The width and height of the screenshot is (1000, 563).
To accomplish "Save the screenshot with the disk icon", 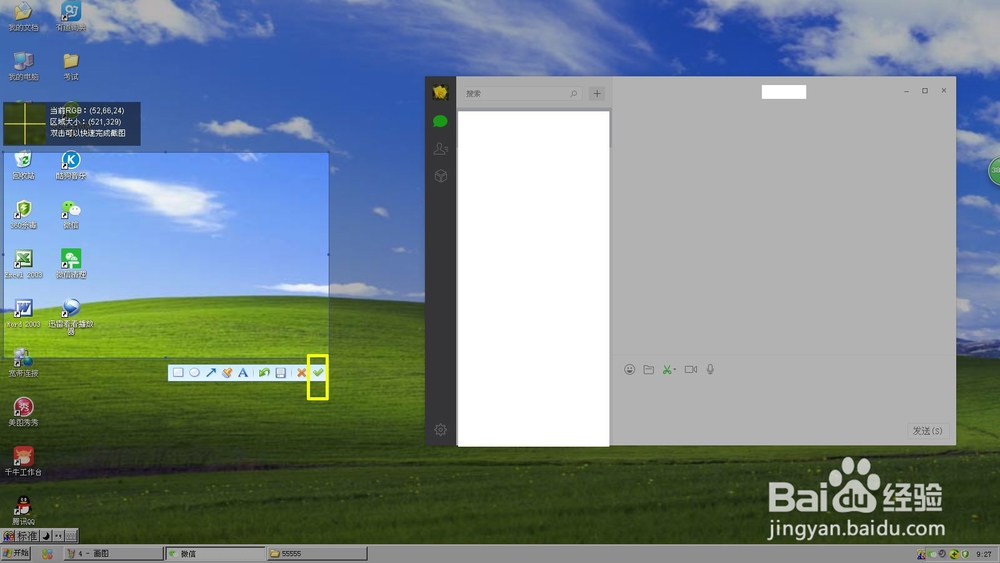I will (281, 372).
